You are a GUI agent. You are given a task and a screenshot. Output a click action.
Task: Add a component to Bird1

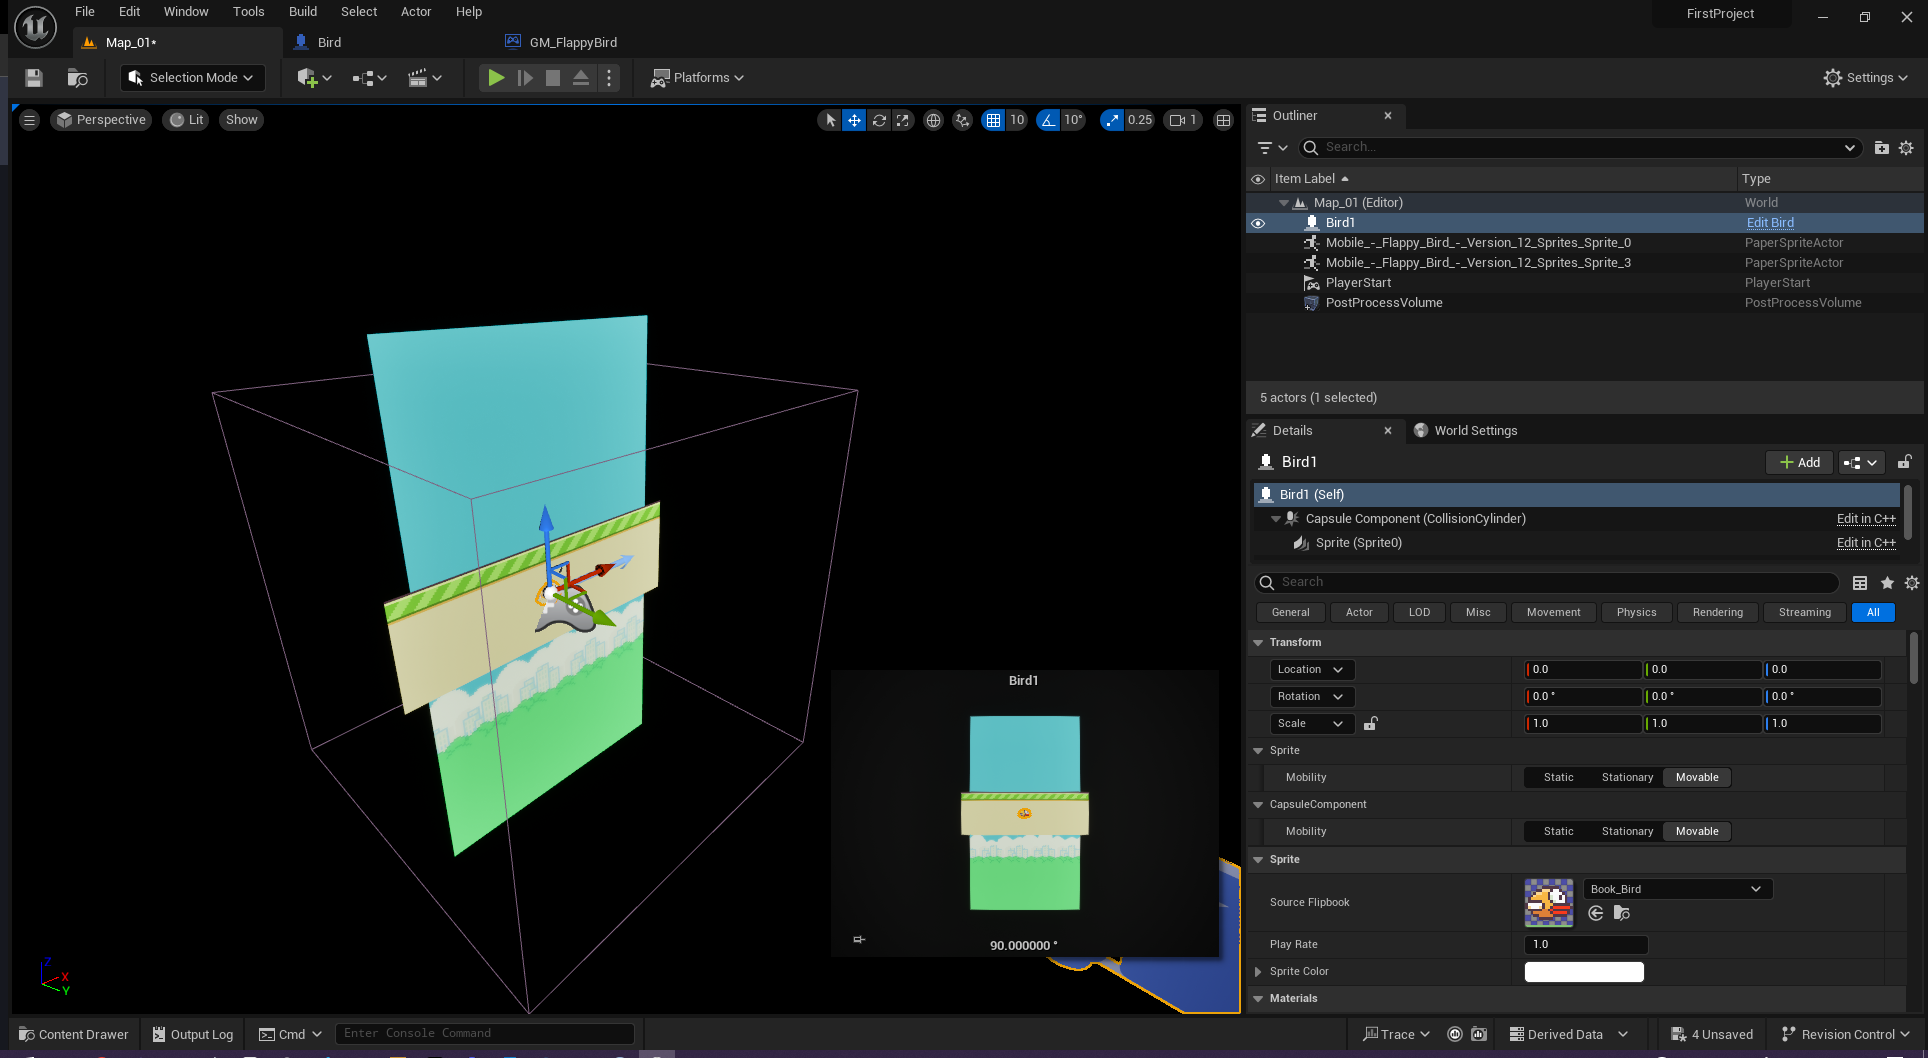[x=1800, y=463]
